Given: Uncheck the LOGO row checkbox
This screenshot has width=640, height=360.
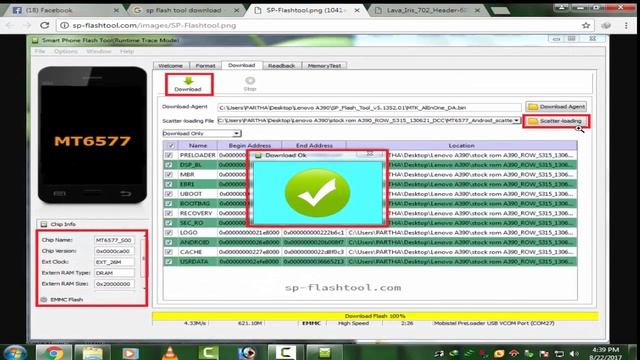Looking at the screenshot, I should pyautogui.click(x=169, y=233).
